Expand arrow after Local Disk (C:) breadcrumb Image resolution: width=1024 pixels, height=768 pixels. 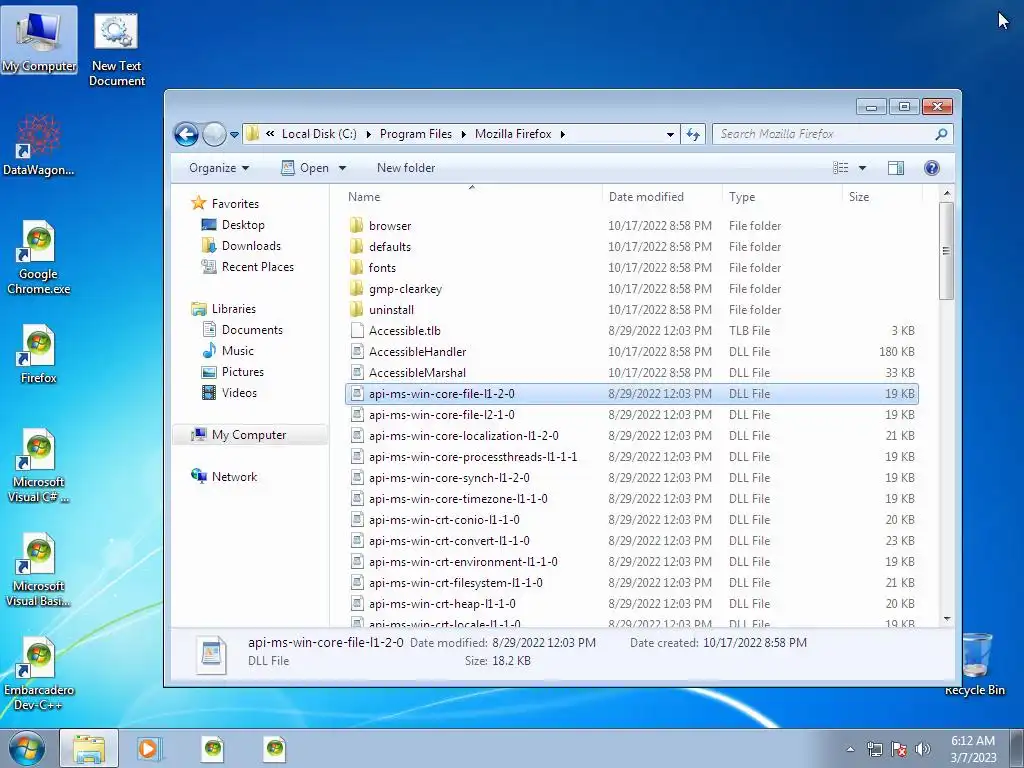[x=368, y=135]
